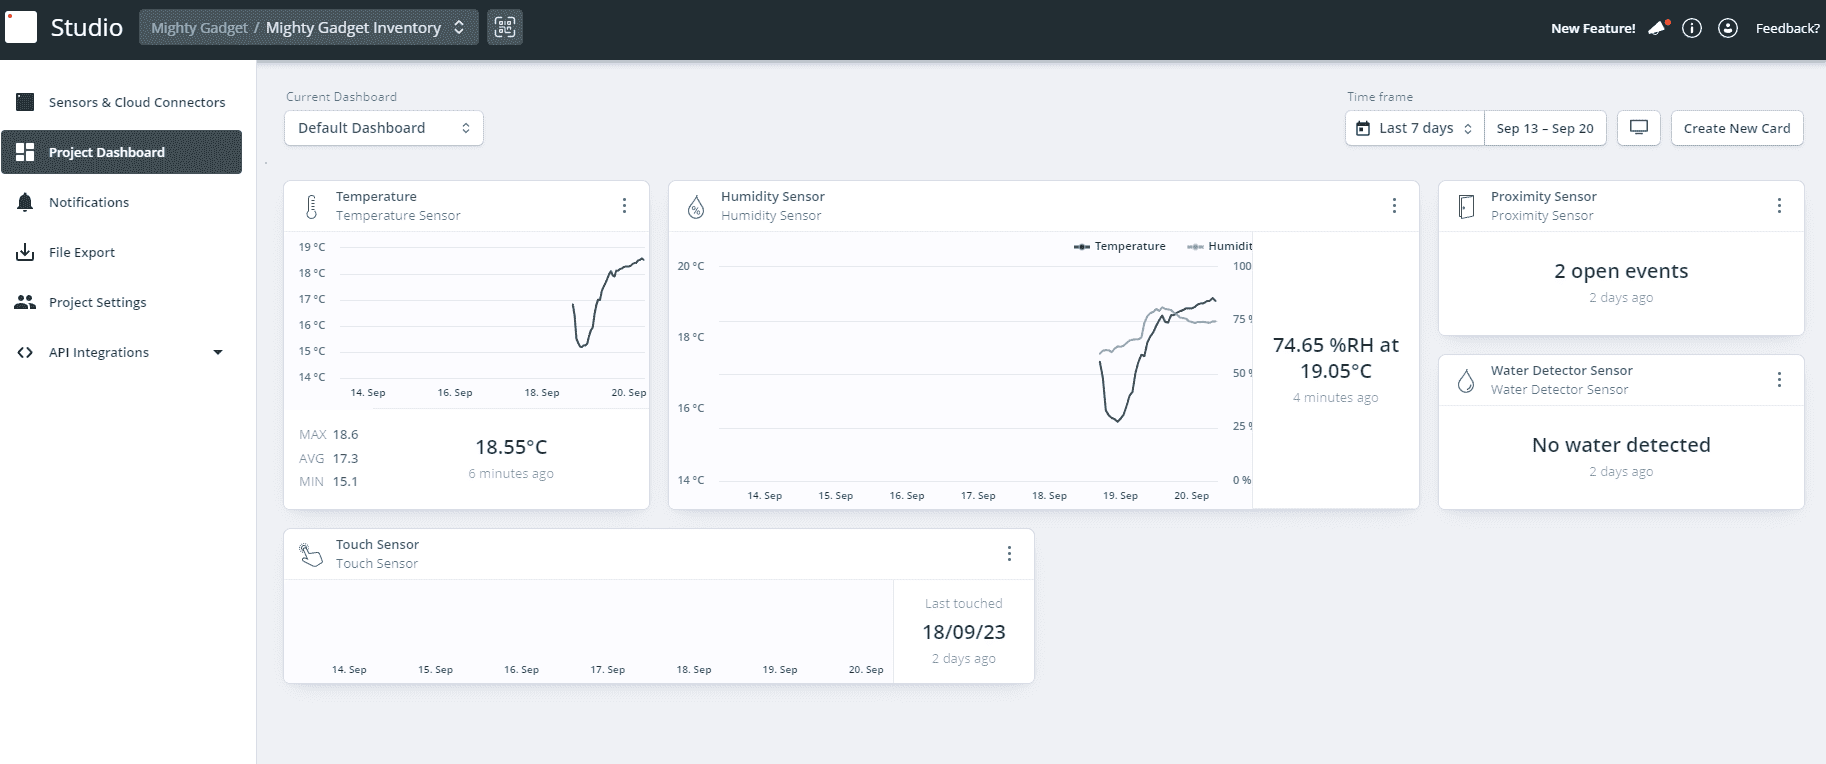The width and height of the screenshot is (1826, 764).
Task: Open Proximity Sensor card options menu
Action: (x=1779, y=205)
